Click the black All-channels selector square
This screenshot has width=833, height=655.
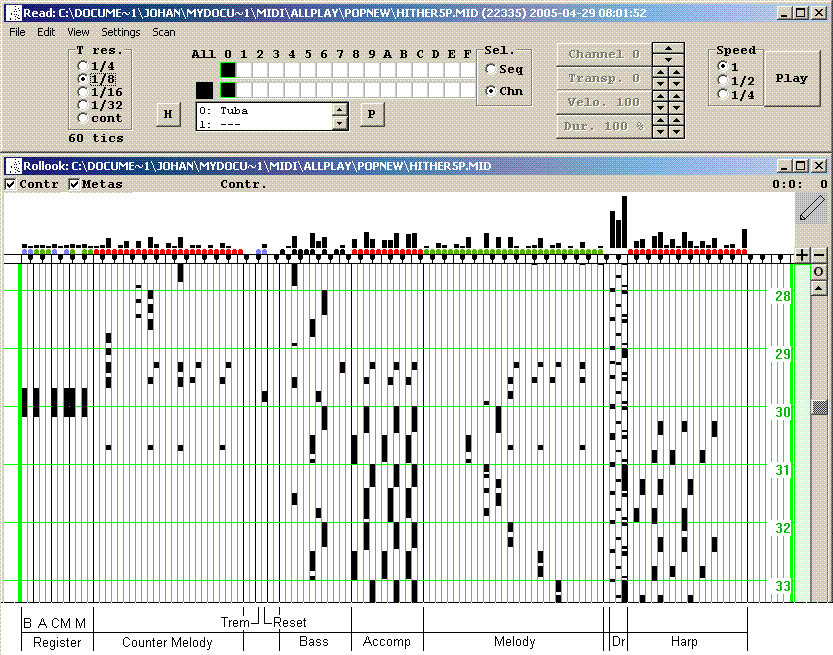coord(205,90)
